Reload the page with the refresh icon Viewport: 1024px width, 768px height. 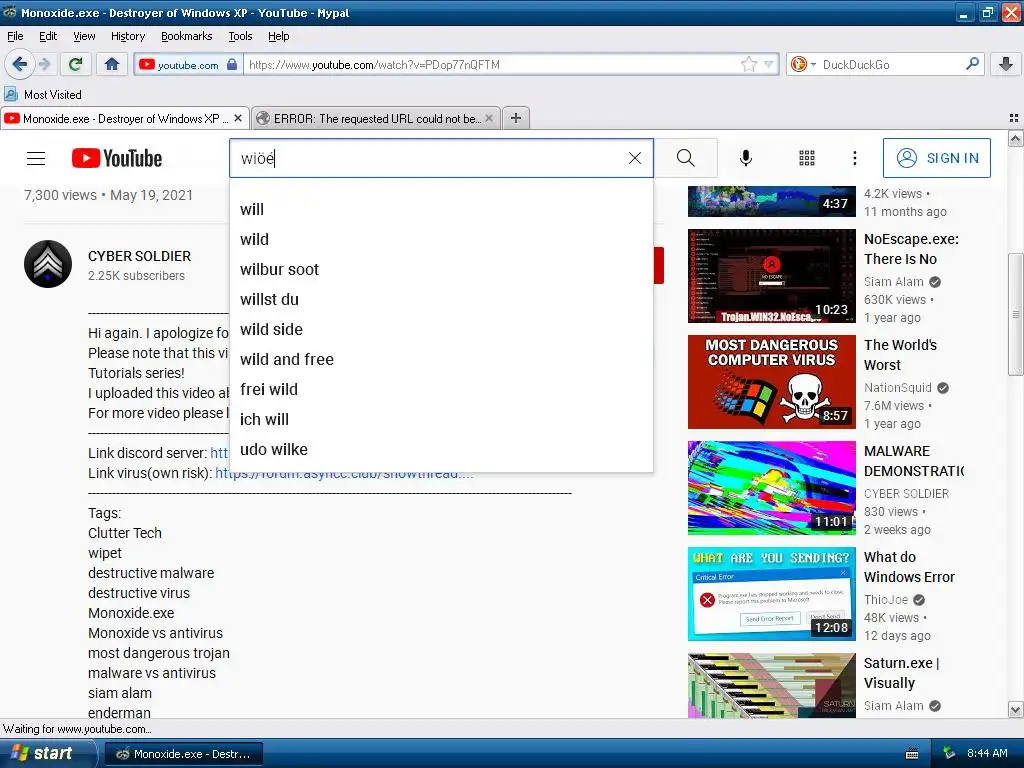click(x=76, y=64)
